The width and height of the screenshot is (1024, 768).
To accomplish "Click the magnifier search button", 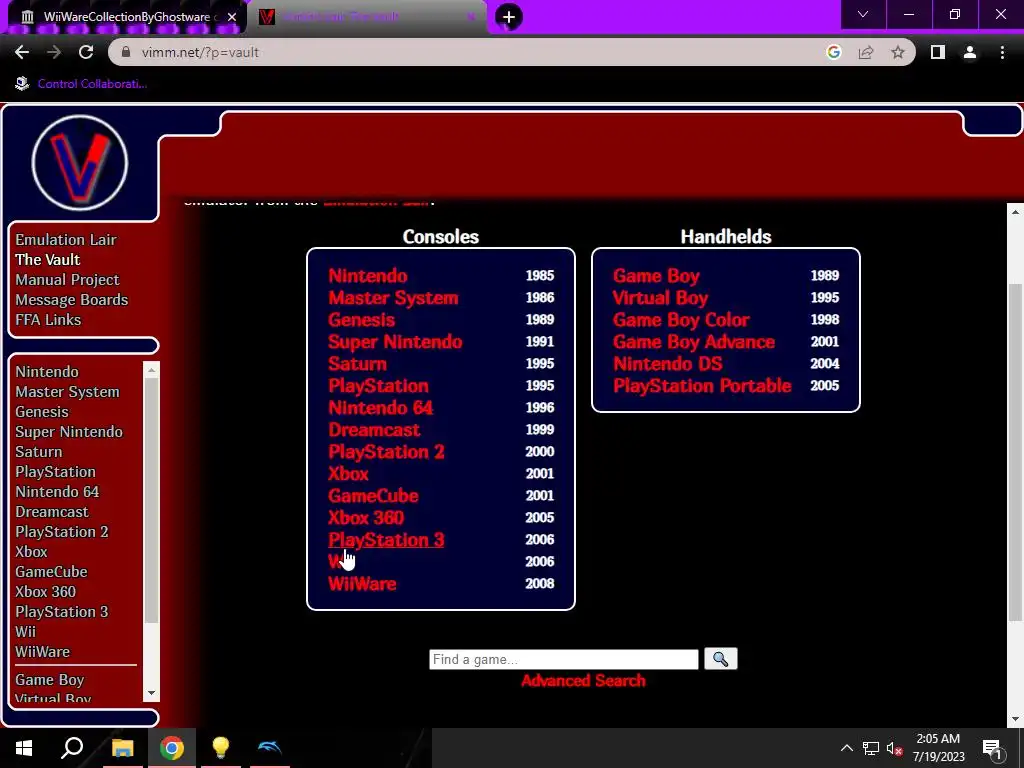I will click(x=720, y=659).
